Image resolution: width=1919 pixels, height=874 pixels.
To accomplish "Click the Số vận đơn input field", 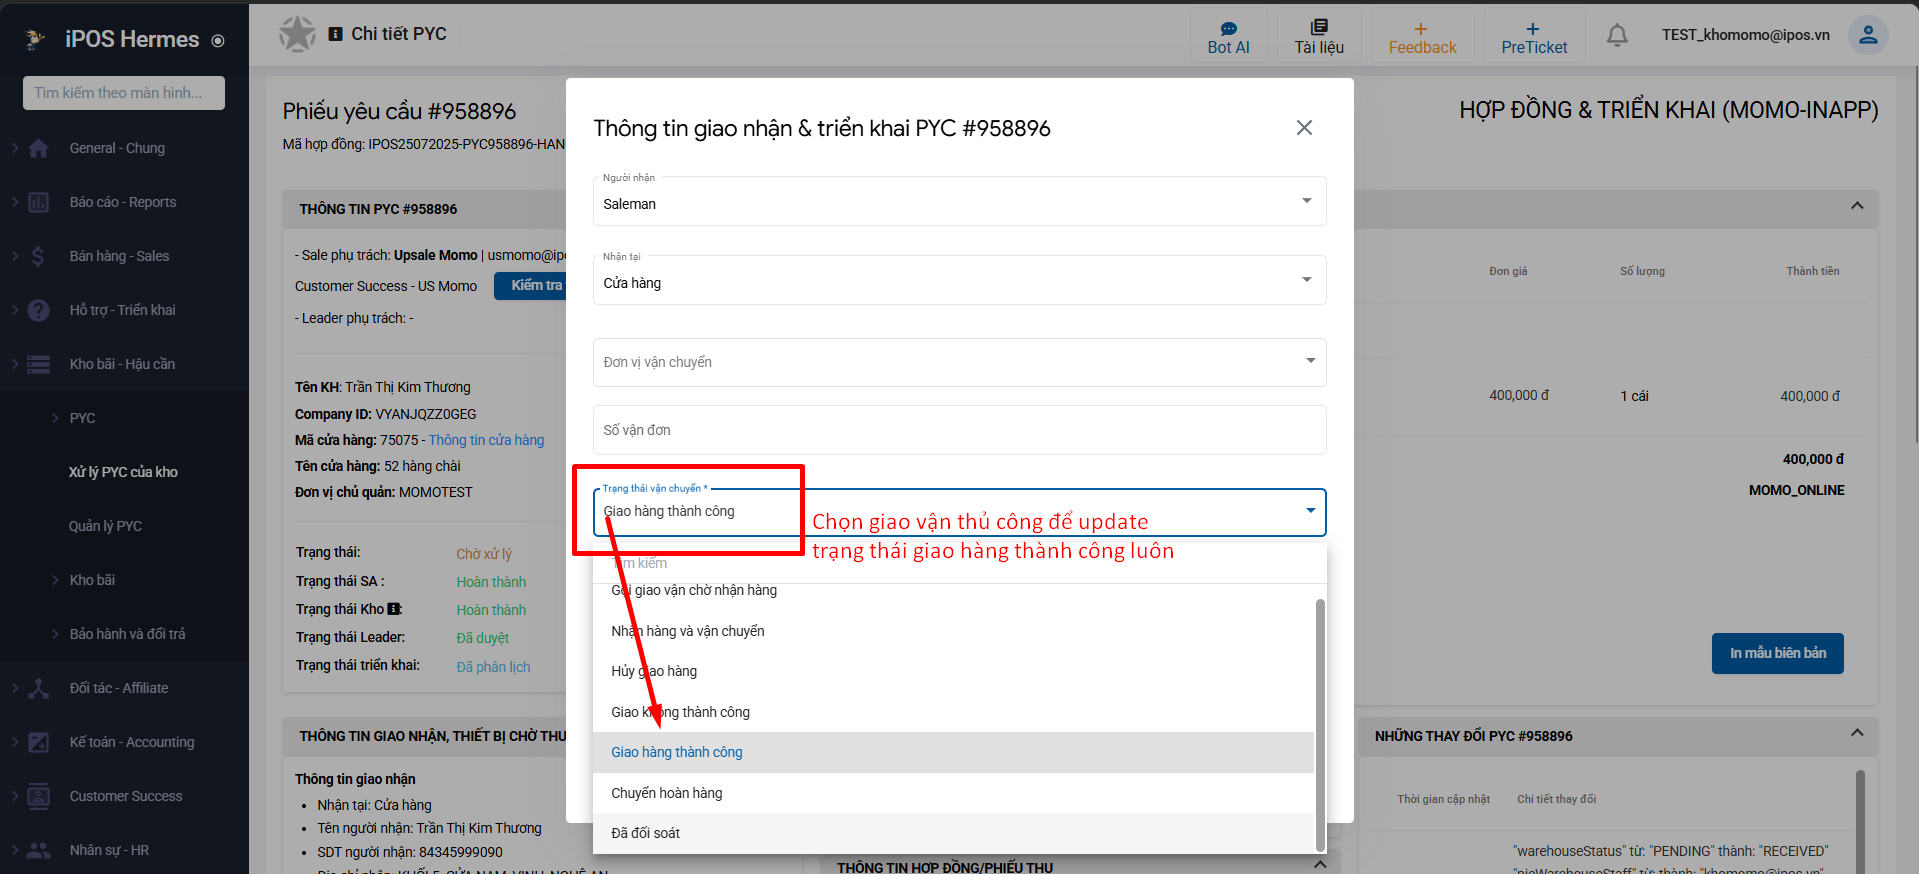I will 958,430.
